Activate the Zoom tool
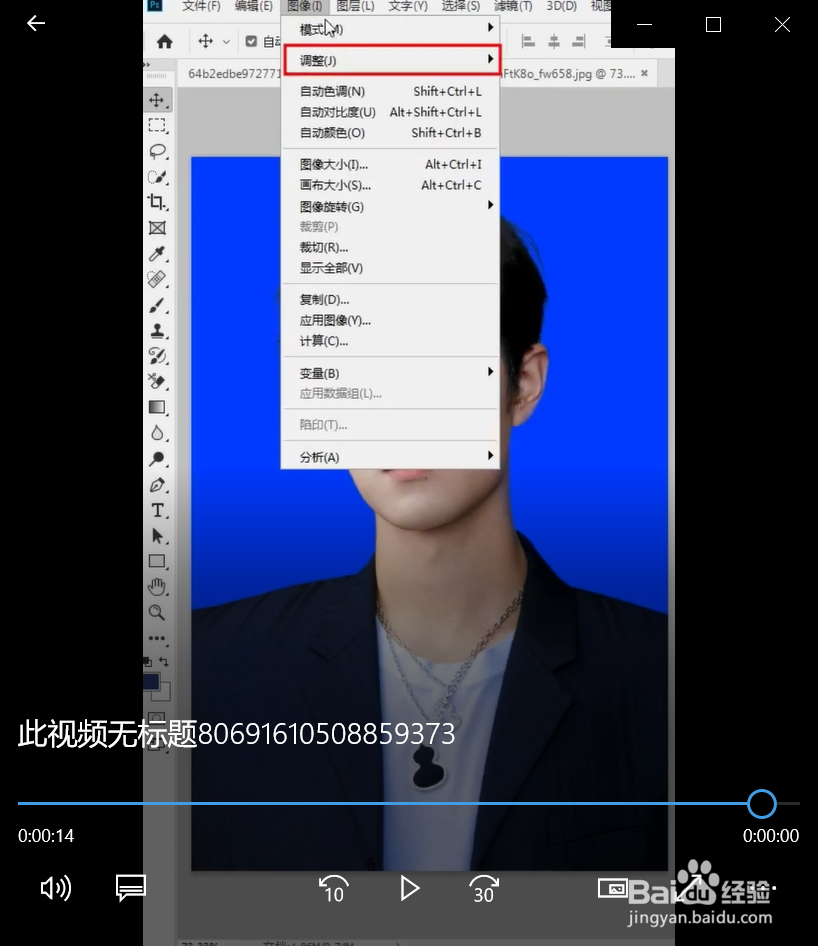818x946 pixels. click(x=158, y=612)
